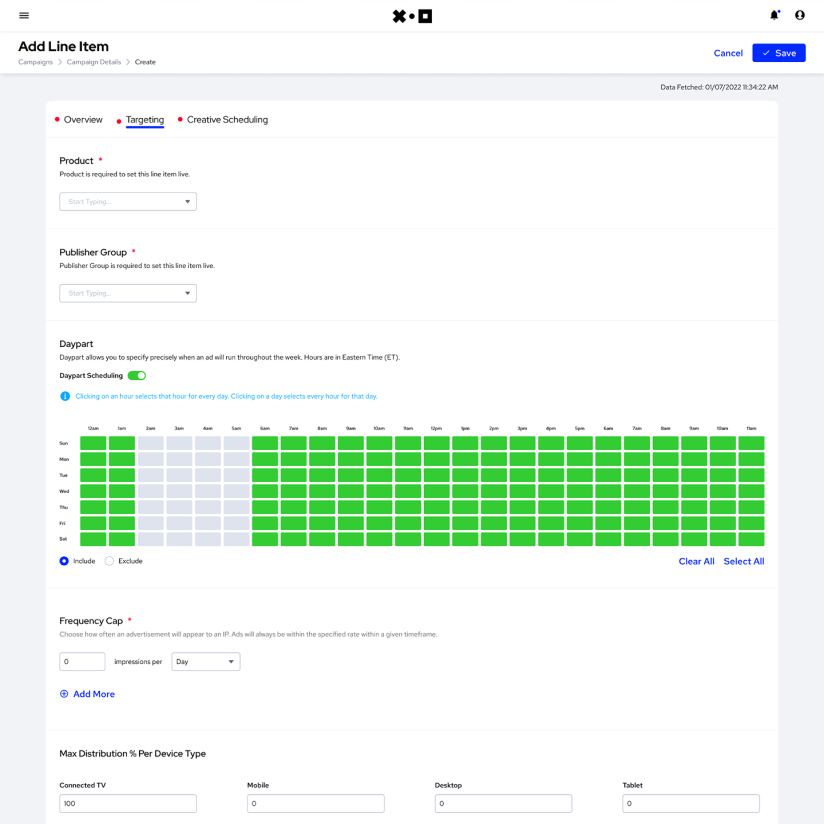The width and height of the screenshot is (824, 824).
Task: Click the Cancel link
Action: pos(728,53)
